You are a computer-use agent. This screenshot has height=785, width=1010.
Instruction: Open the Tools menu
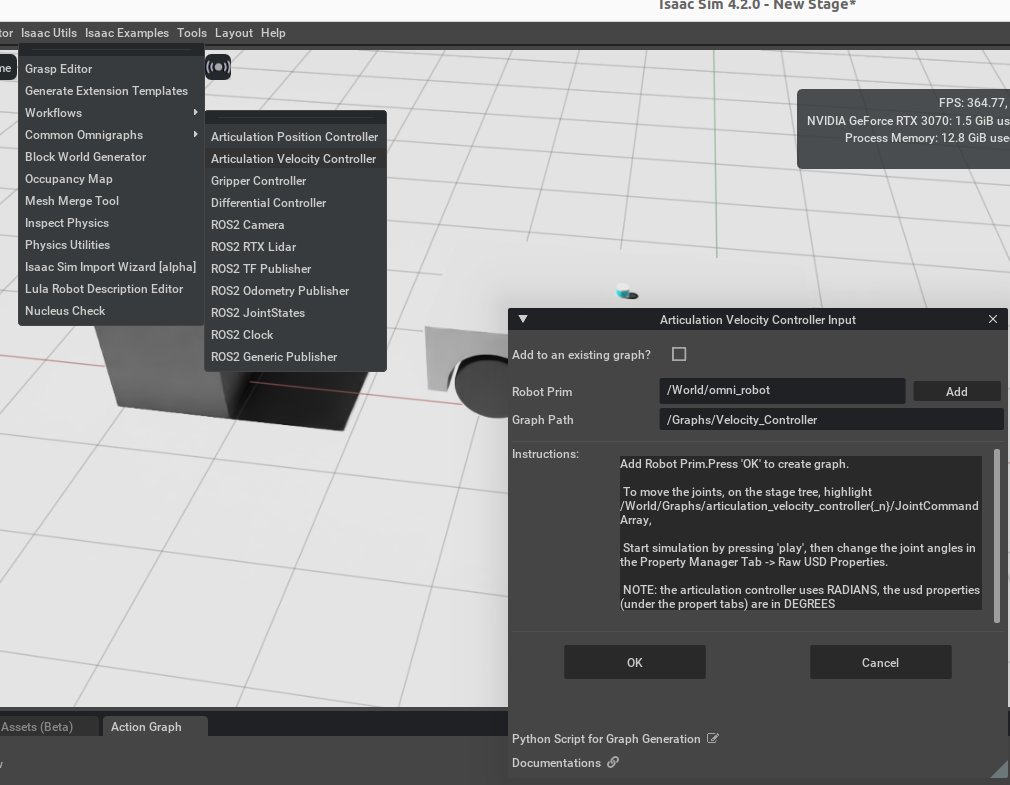point(192,33)
